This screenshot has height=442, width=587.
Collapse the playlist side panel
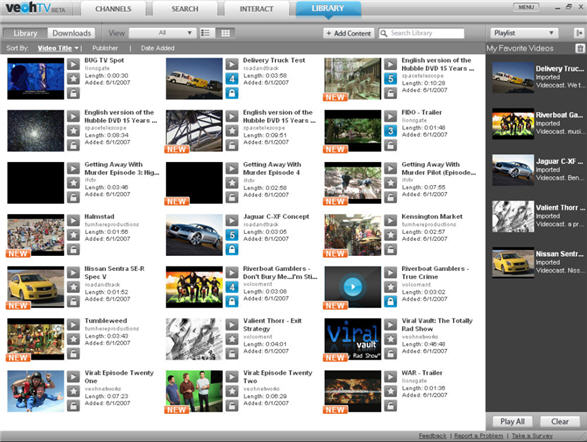[579, 33]
